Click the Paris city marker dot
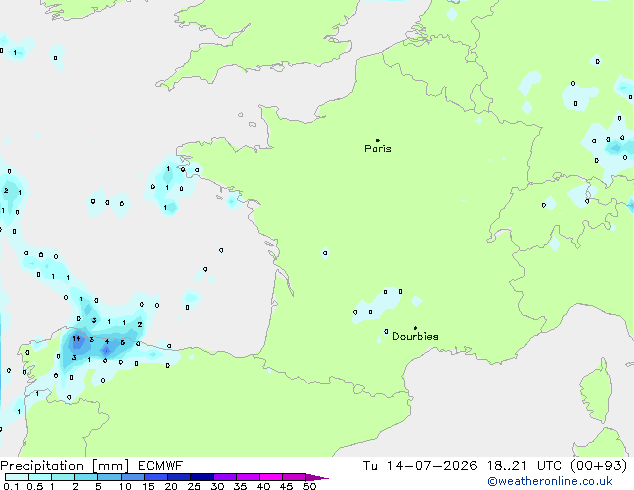The width and height of the screenshot is (634, 490). pyautogui.click(x=378, y=140)
